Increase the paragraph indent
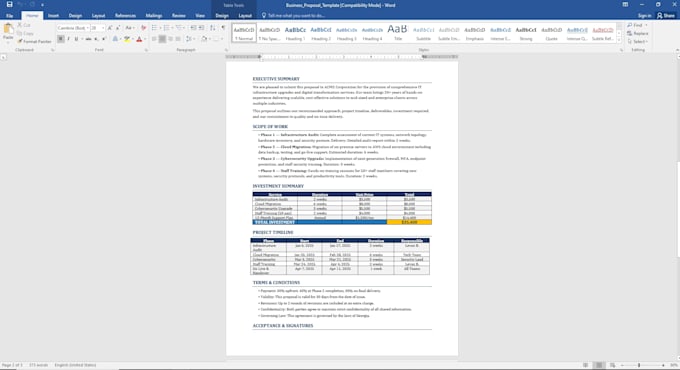This screenshot has height=370, width=680. tap(202, 28)
